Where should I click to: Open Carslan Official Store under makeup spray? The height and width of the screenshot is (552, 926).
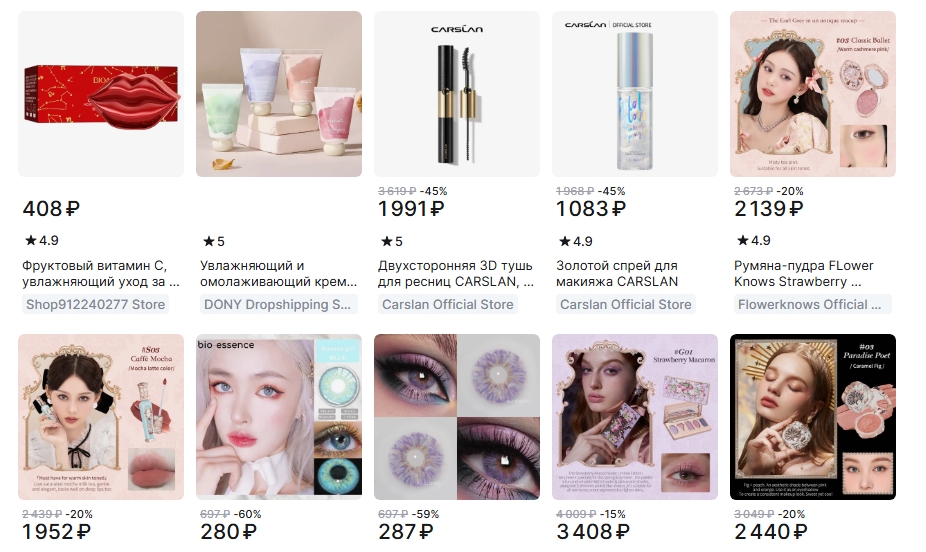click(x=625, y=304)
